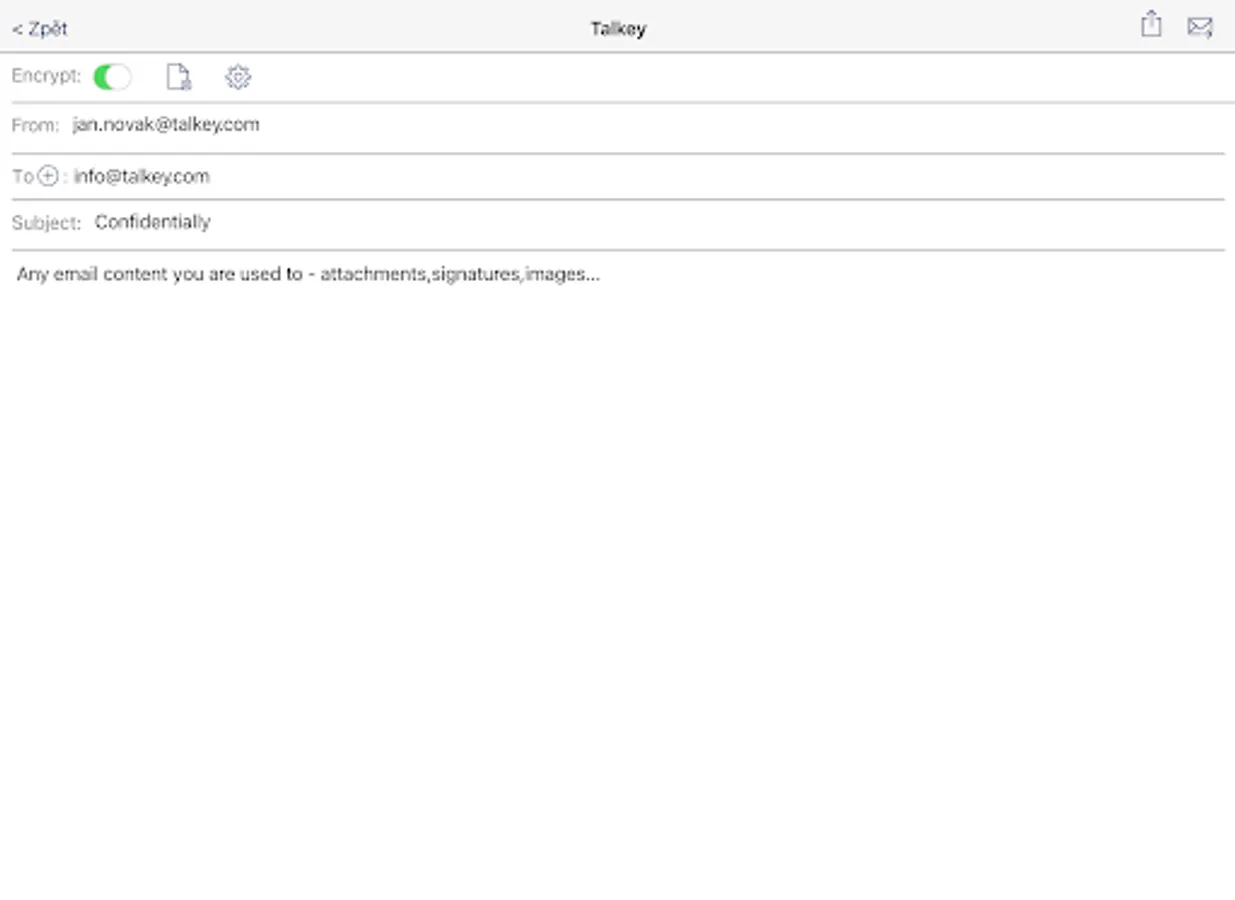Tap the Talkey title text
The width and height of the screenshot is (1235, 900).
[x=618, y=29]
